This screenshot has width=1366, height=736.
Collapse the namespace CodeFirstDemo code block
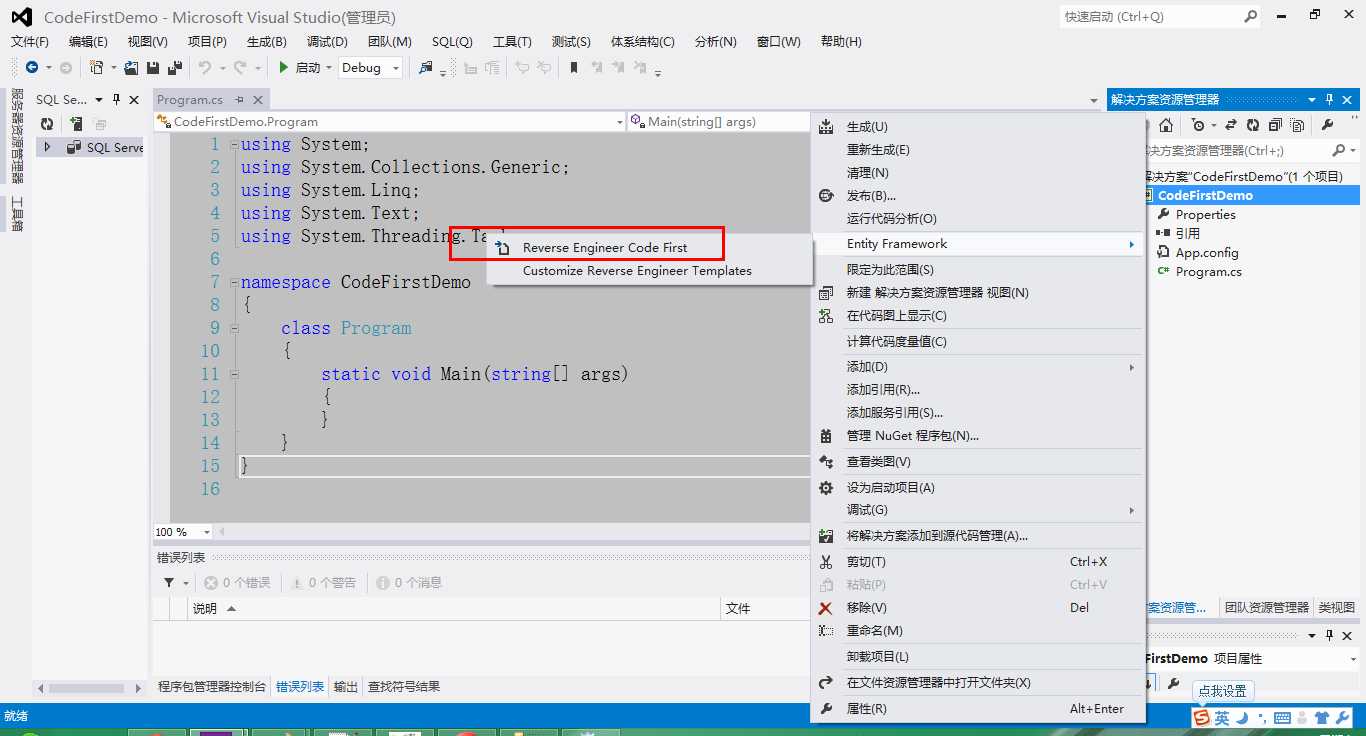click(x=234, y=282)
